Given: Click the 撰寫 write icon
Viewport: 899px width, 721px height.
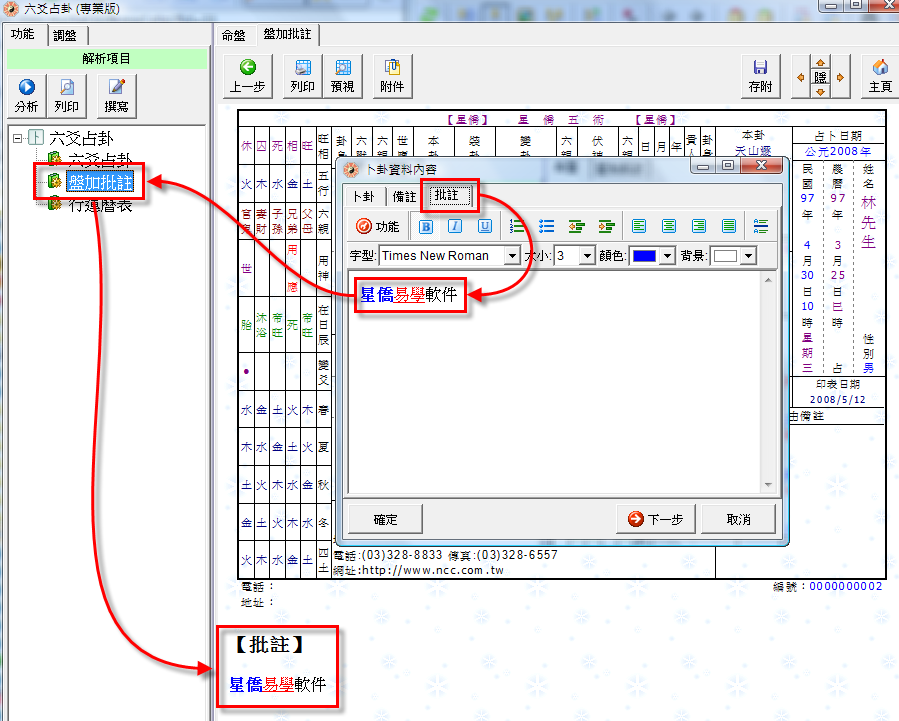Looking at the screenshot, I should (x=116, y=96).
